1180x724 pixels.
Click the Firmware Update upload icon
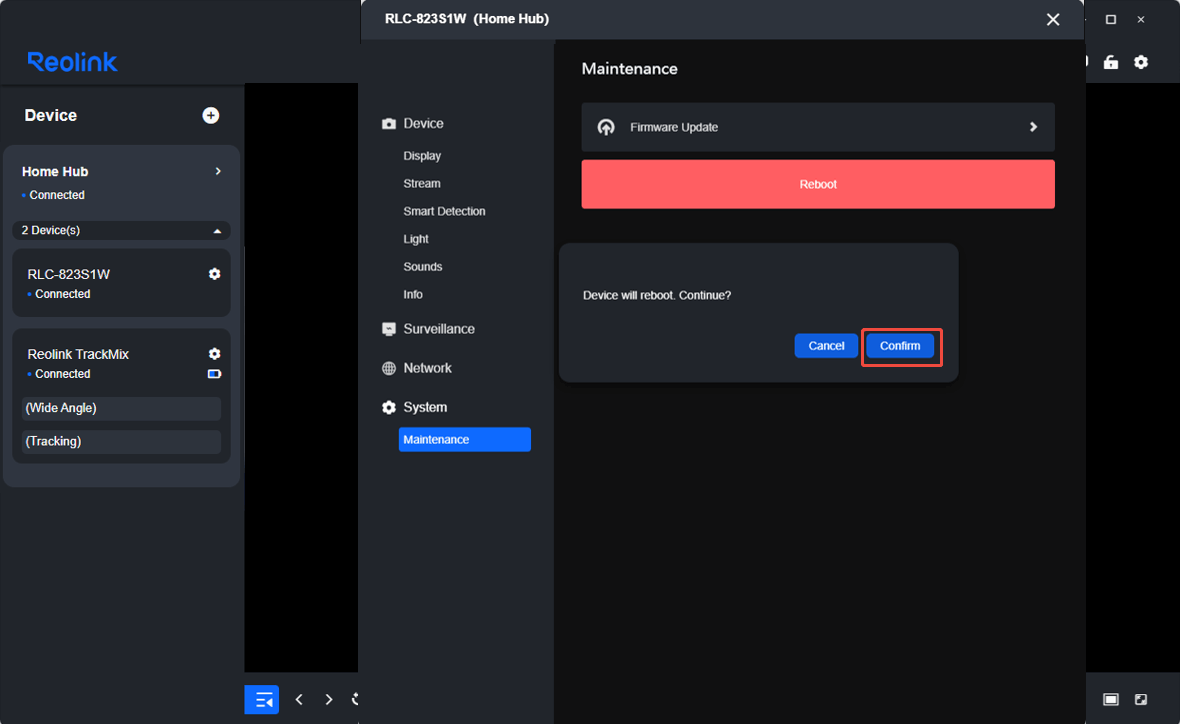[606, 127]
